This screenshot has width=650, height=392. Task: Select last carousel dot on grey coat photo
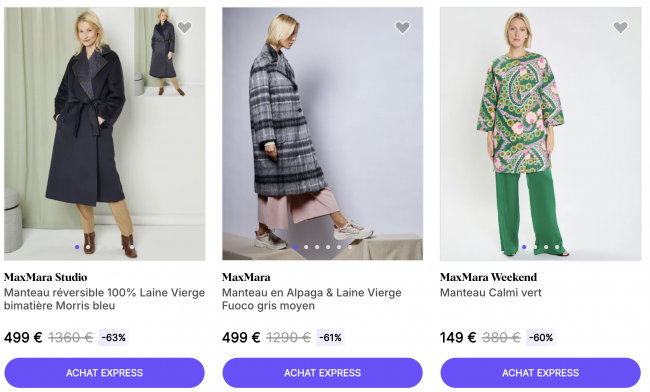click(x=350, y=247)
